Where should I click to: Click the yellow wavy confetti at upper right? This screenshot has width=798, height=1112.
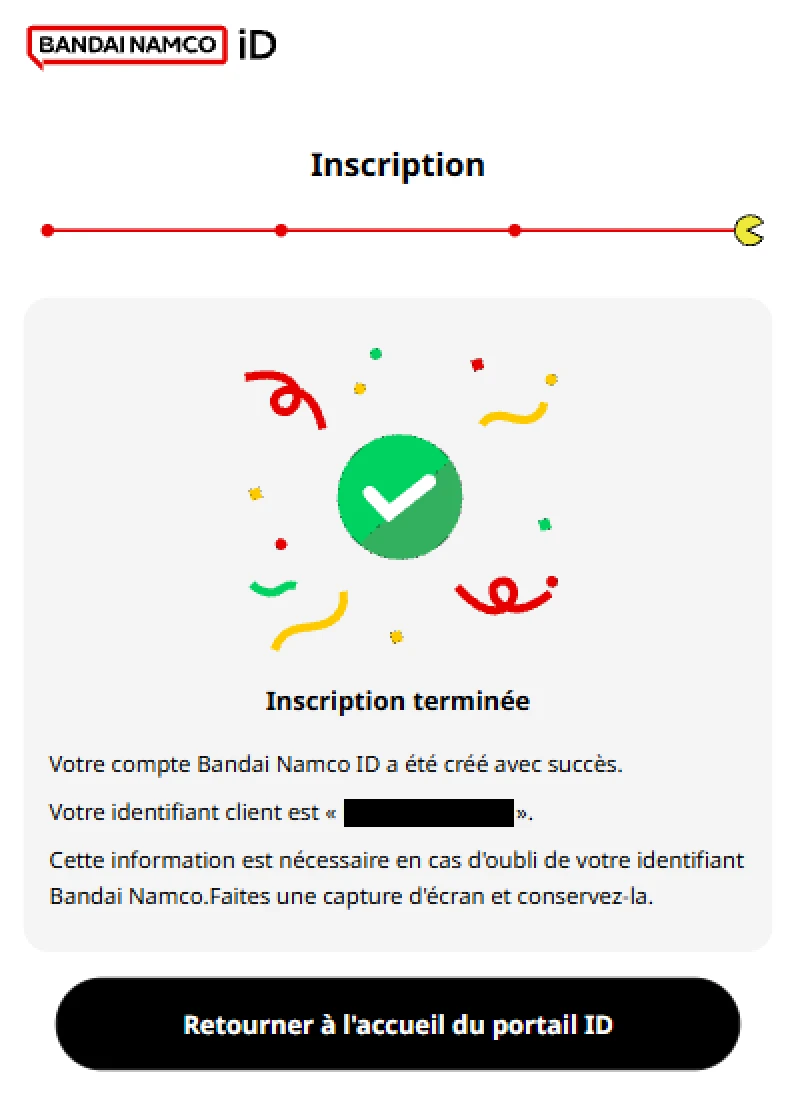point(514,414)
